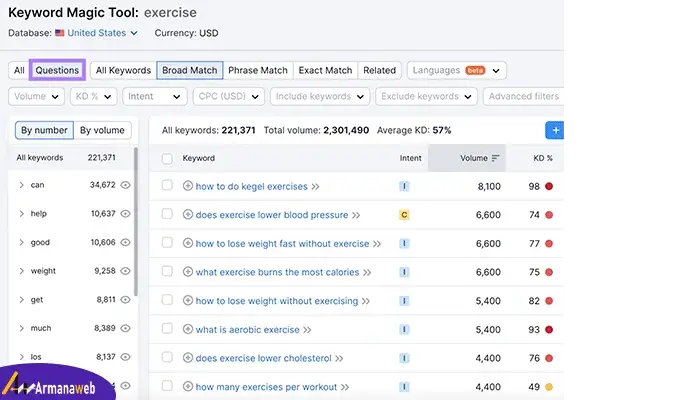Hide the 'weight' keyword group with its eye icon

coord(125,271)
